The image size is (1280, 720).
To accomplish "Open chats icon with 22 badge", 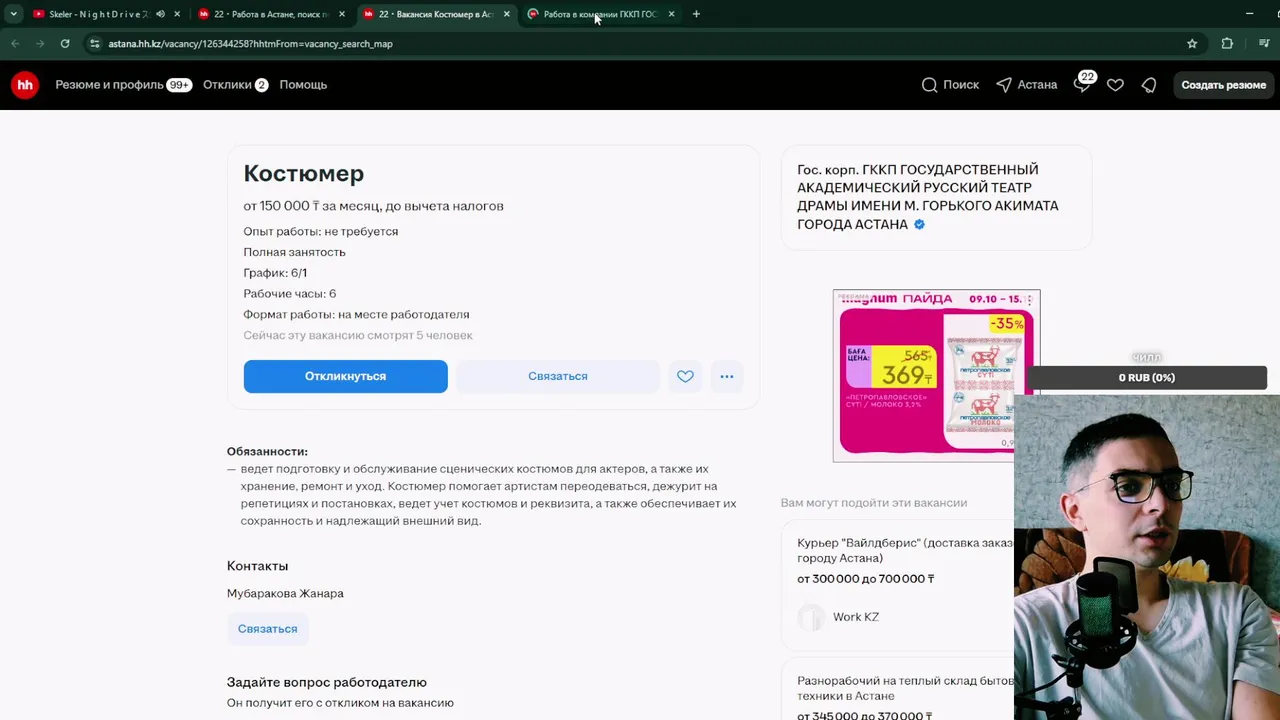I will 1083,83.
